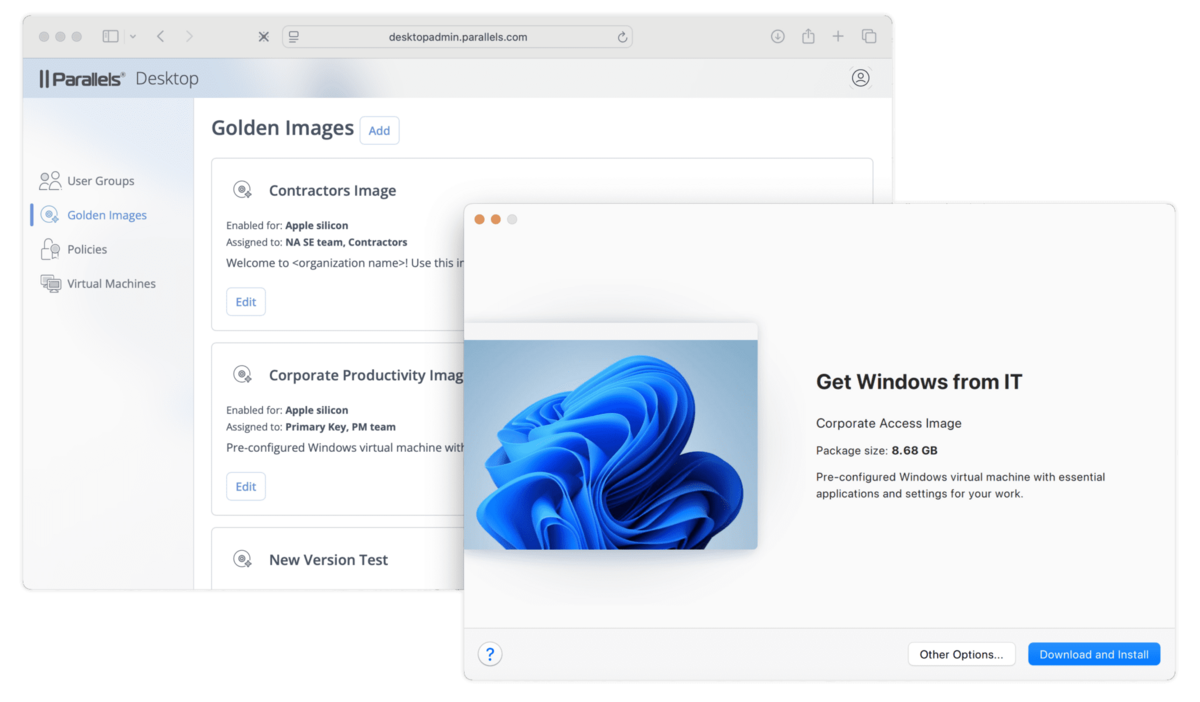Open the sidebar dropdown chevron in Safari
The height and width of the screenshot is (702, 1200).
(132, 37)
